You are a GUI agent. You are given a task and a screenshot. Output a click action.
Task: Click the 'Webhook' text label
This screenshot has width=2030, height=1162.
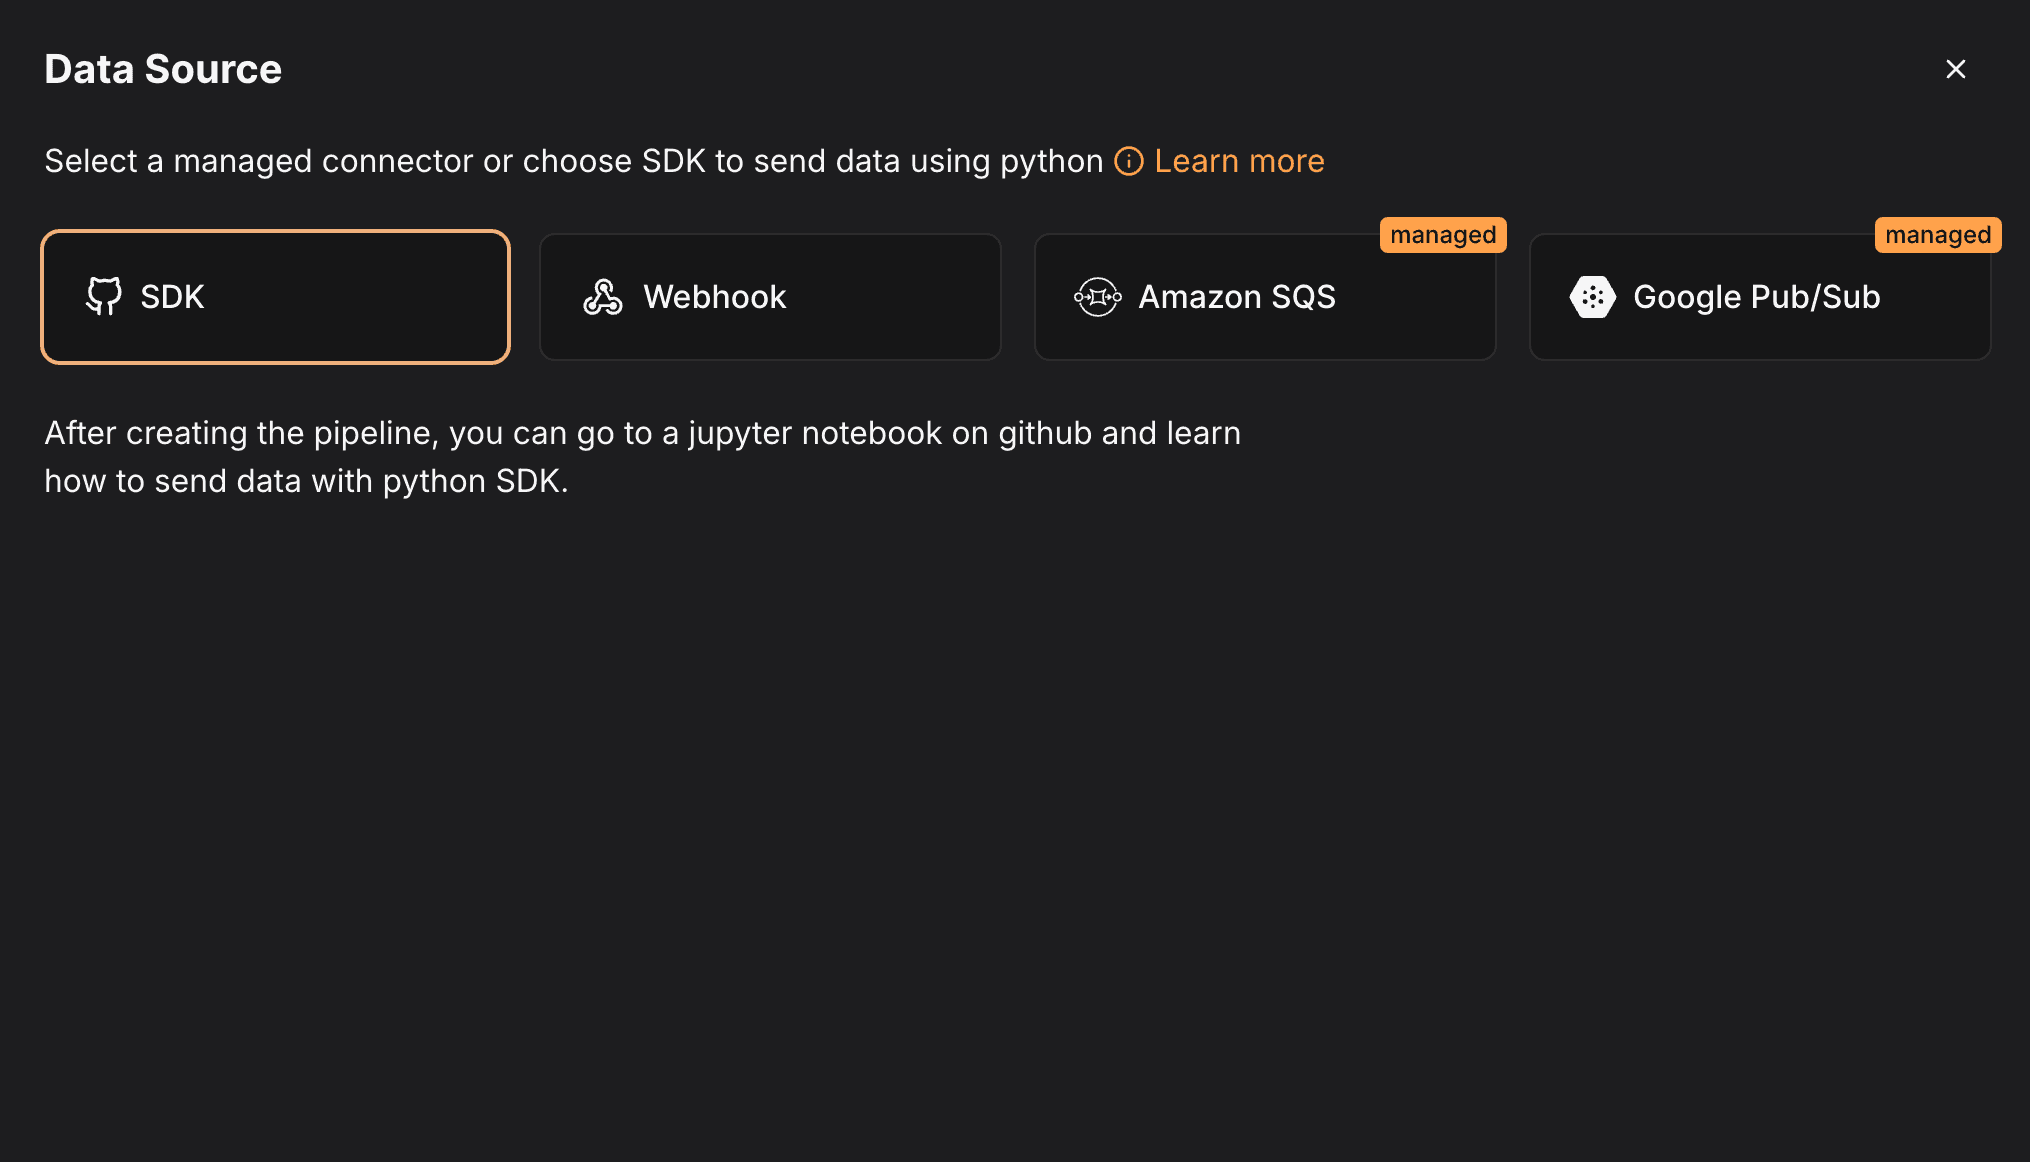click(714, 297)
